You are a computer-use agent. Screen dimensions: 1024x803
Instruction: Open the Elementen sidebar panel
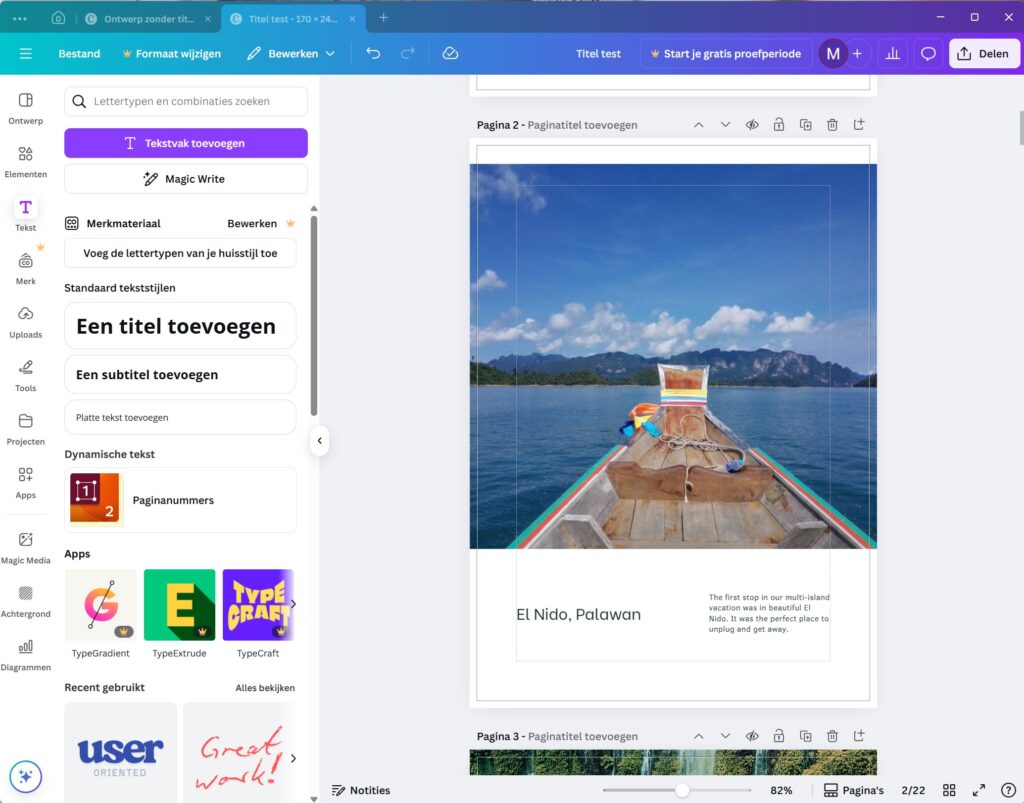click(x=25, y=161)
